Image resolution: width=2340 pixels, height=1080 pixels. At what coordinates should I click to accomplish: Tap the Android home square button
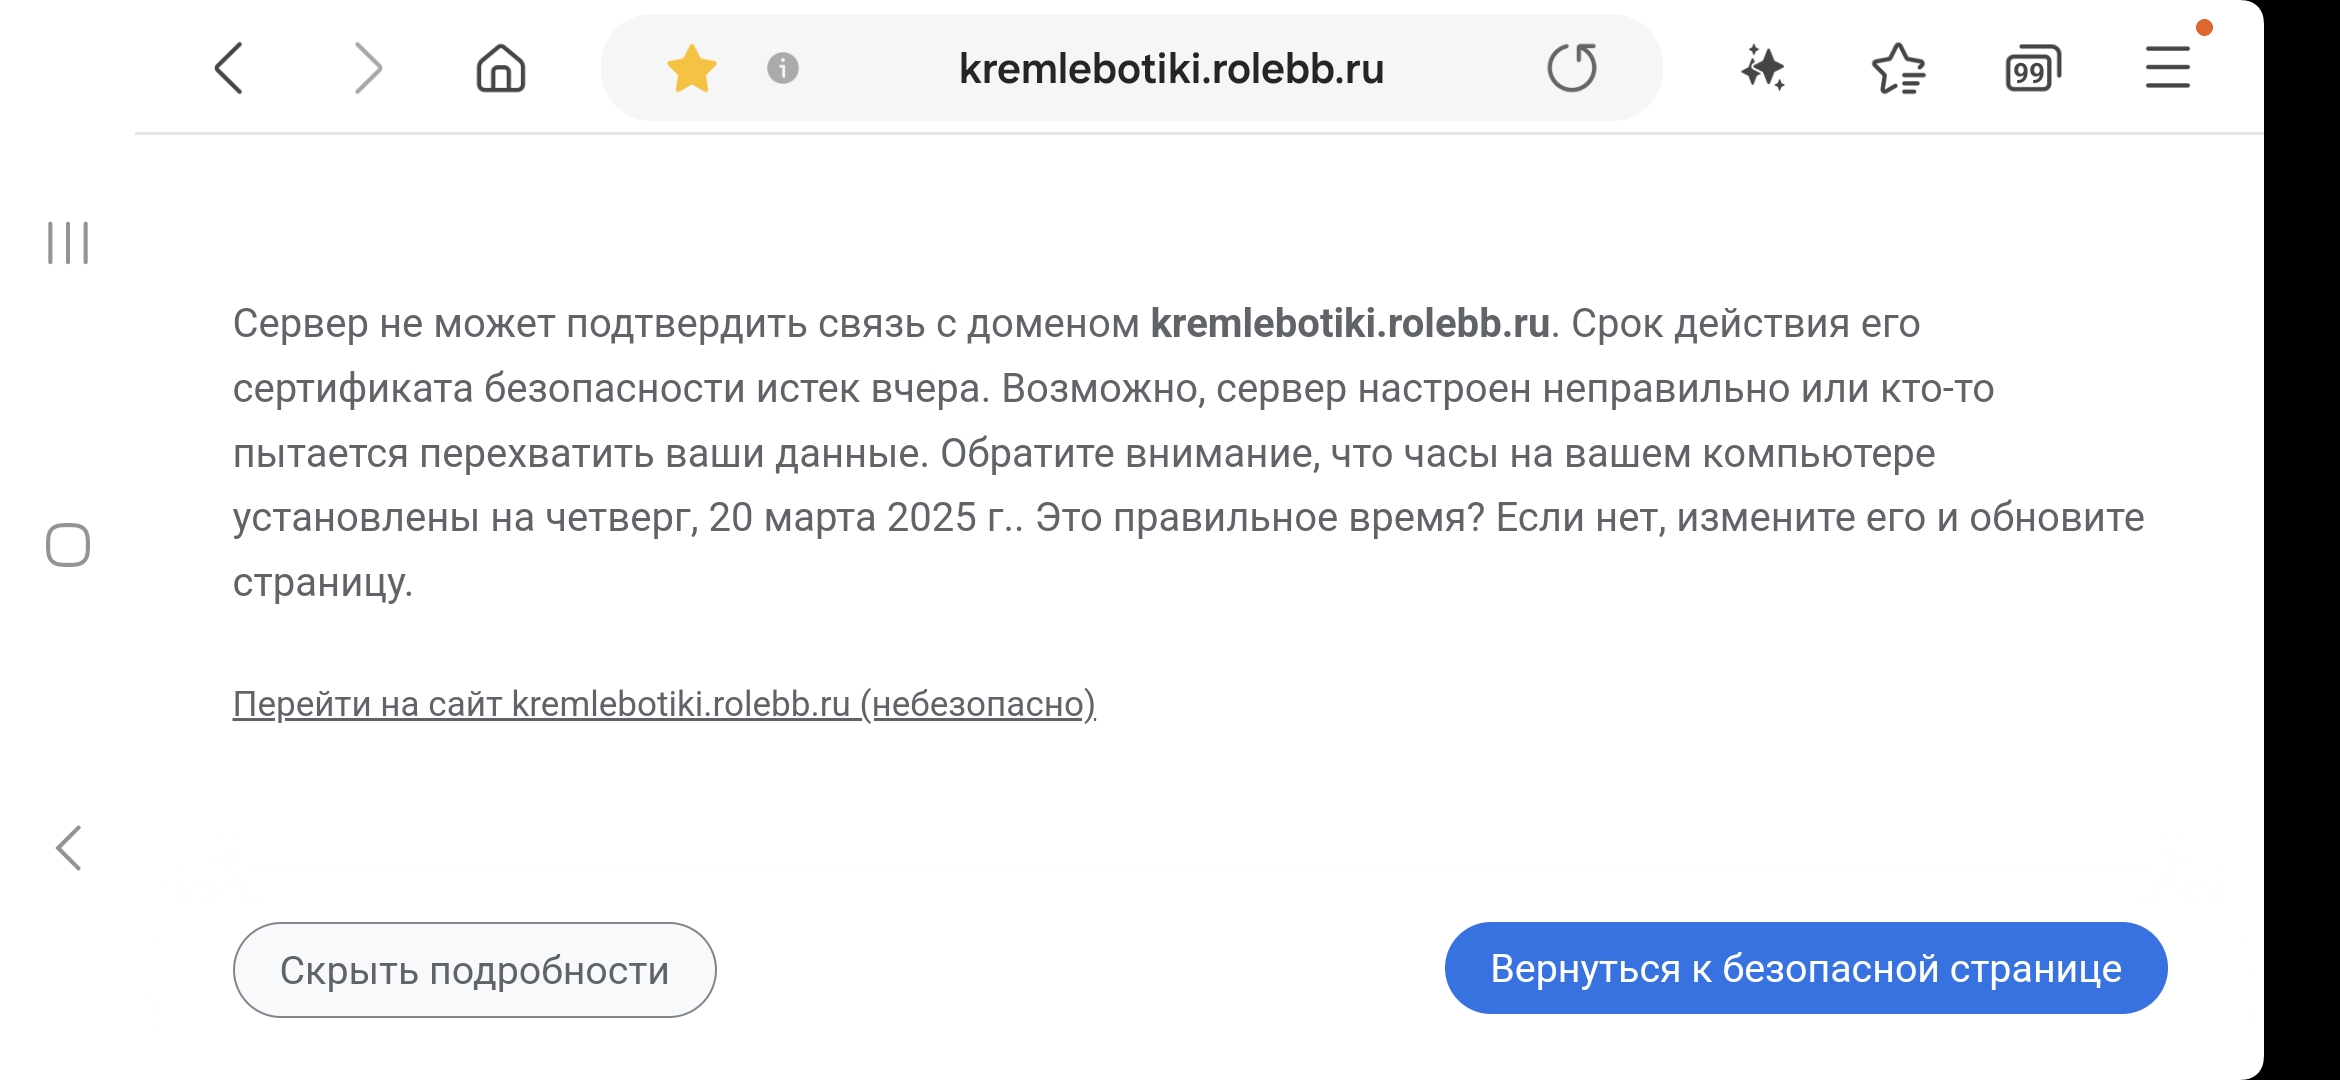coord(68,545)
